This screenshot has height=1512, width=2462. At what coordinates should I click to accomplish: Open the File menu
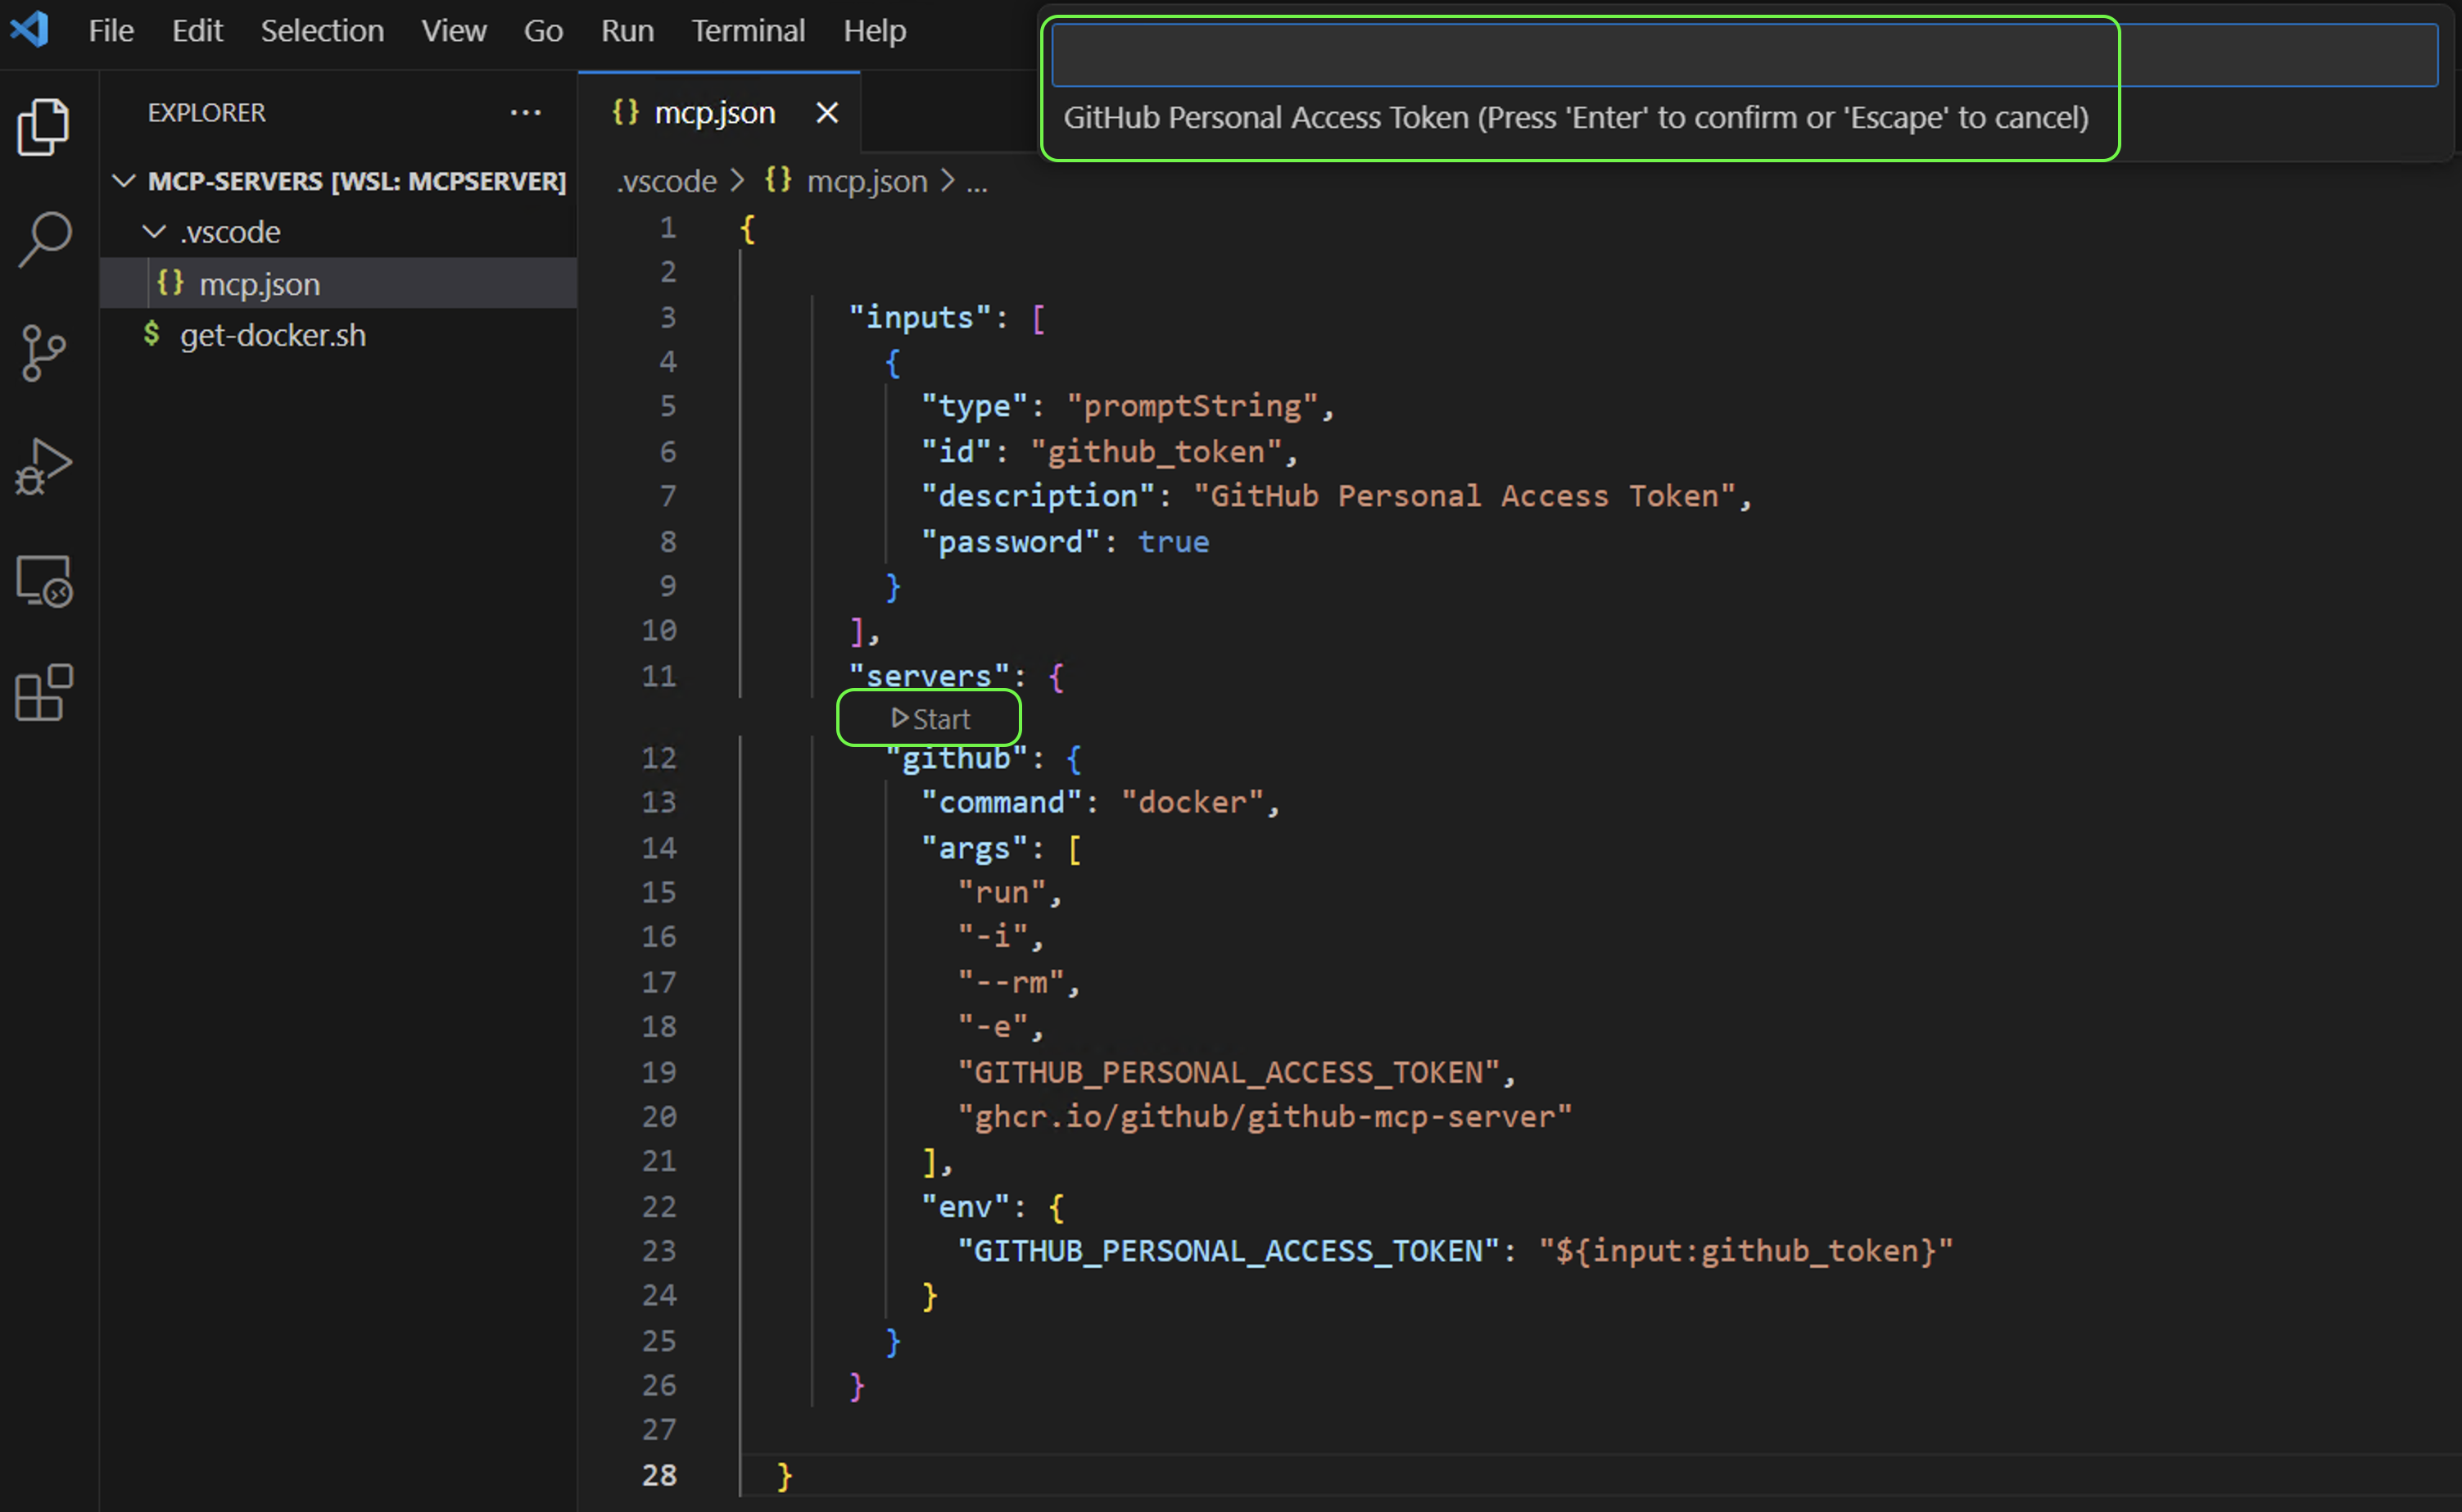pyautogui.click(x=111, y=30)
